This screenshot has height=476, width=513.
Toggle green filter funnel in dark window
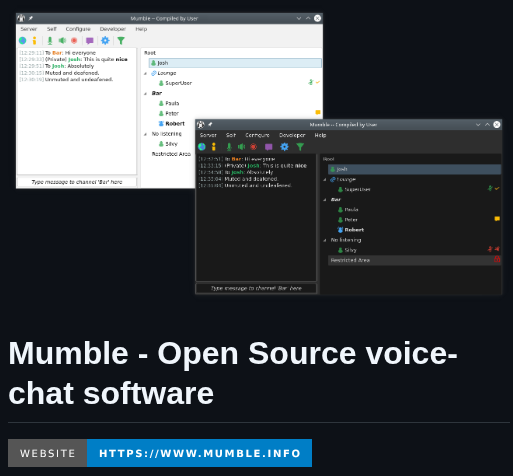[x=300, y=147]
